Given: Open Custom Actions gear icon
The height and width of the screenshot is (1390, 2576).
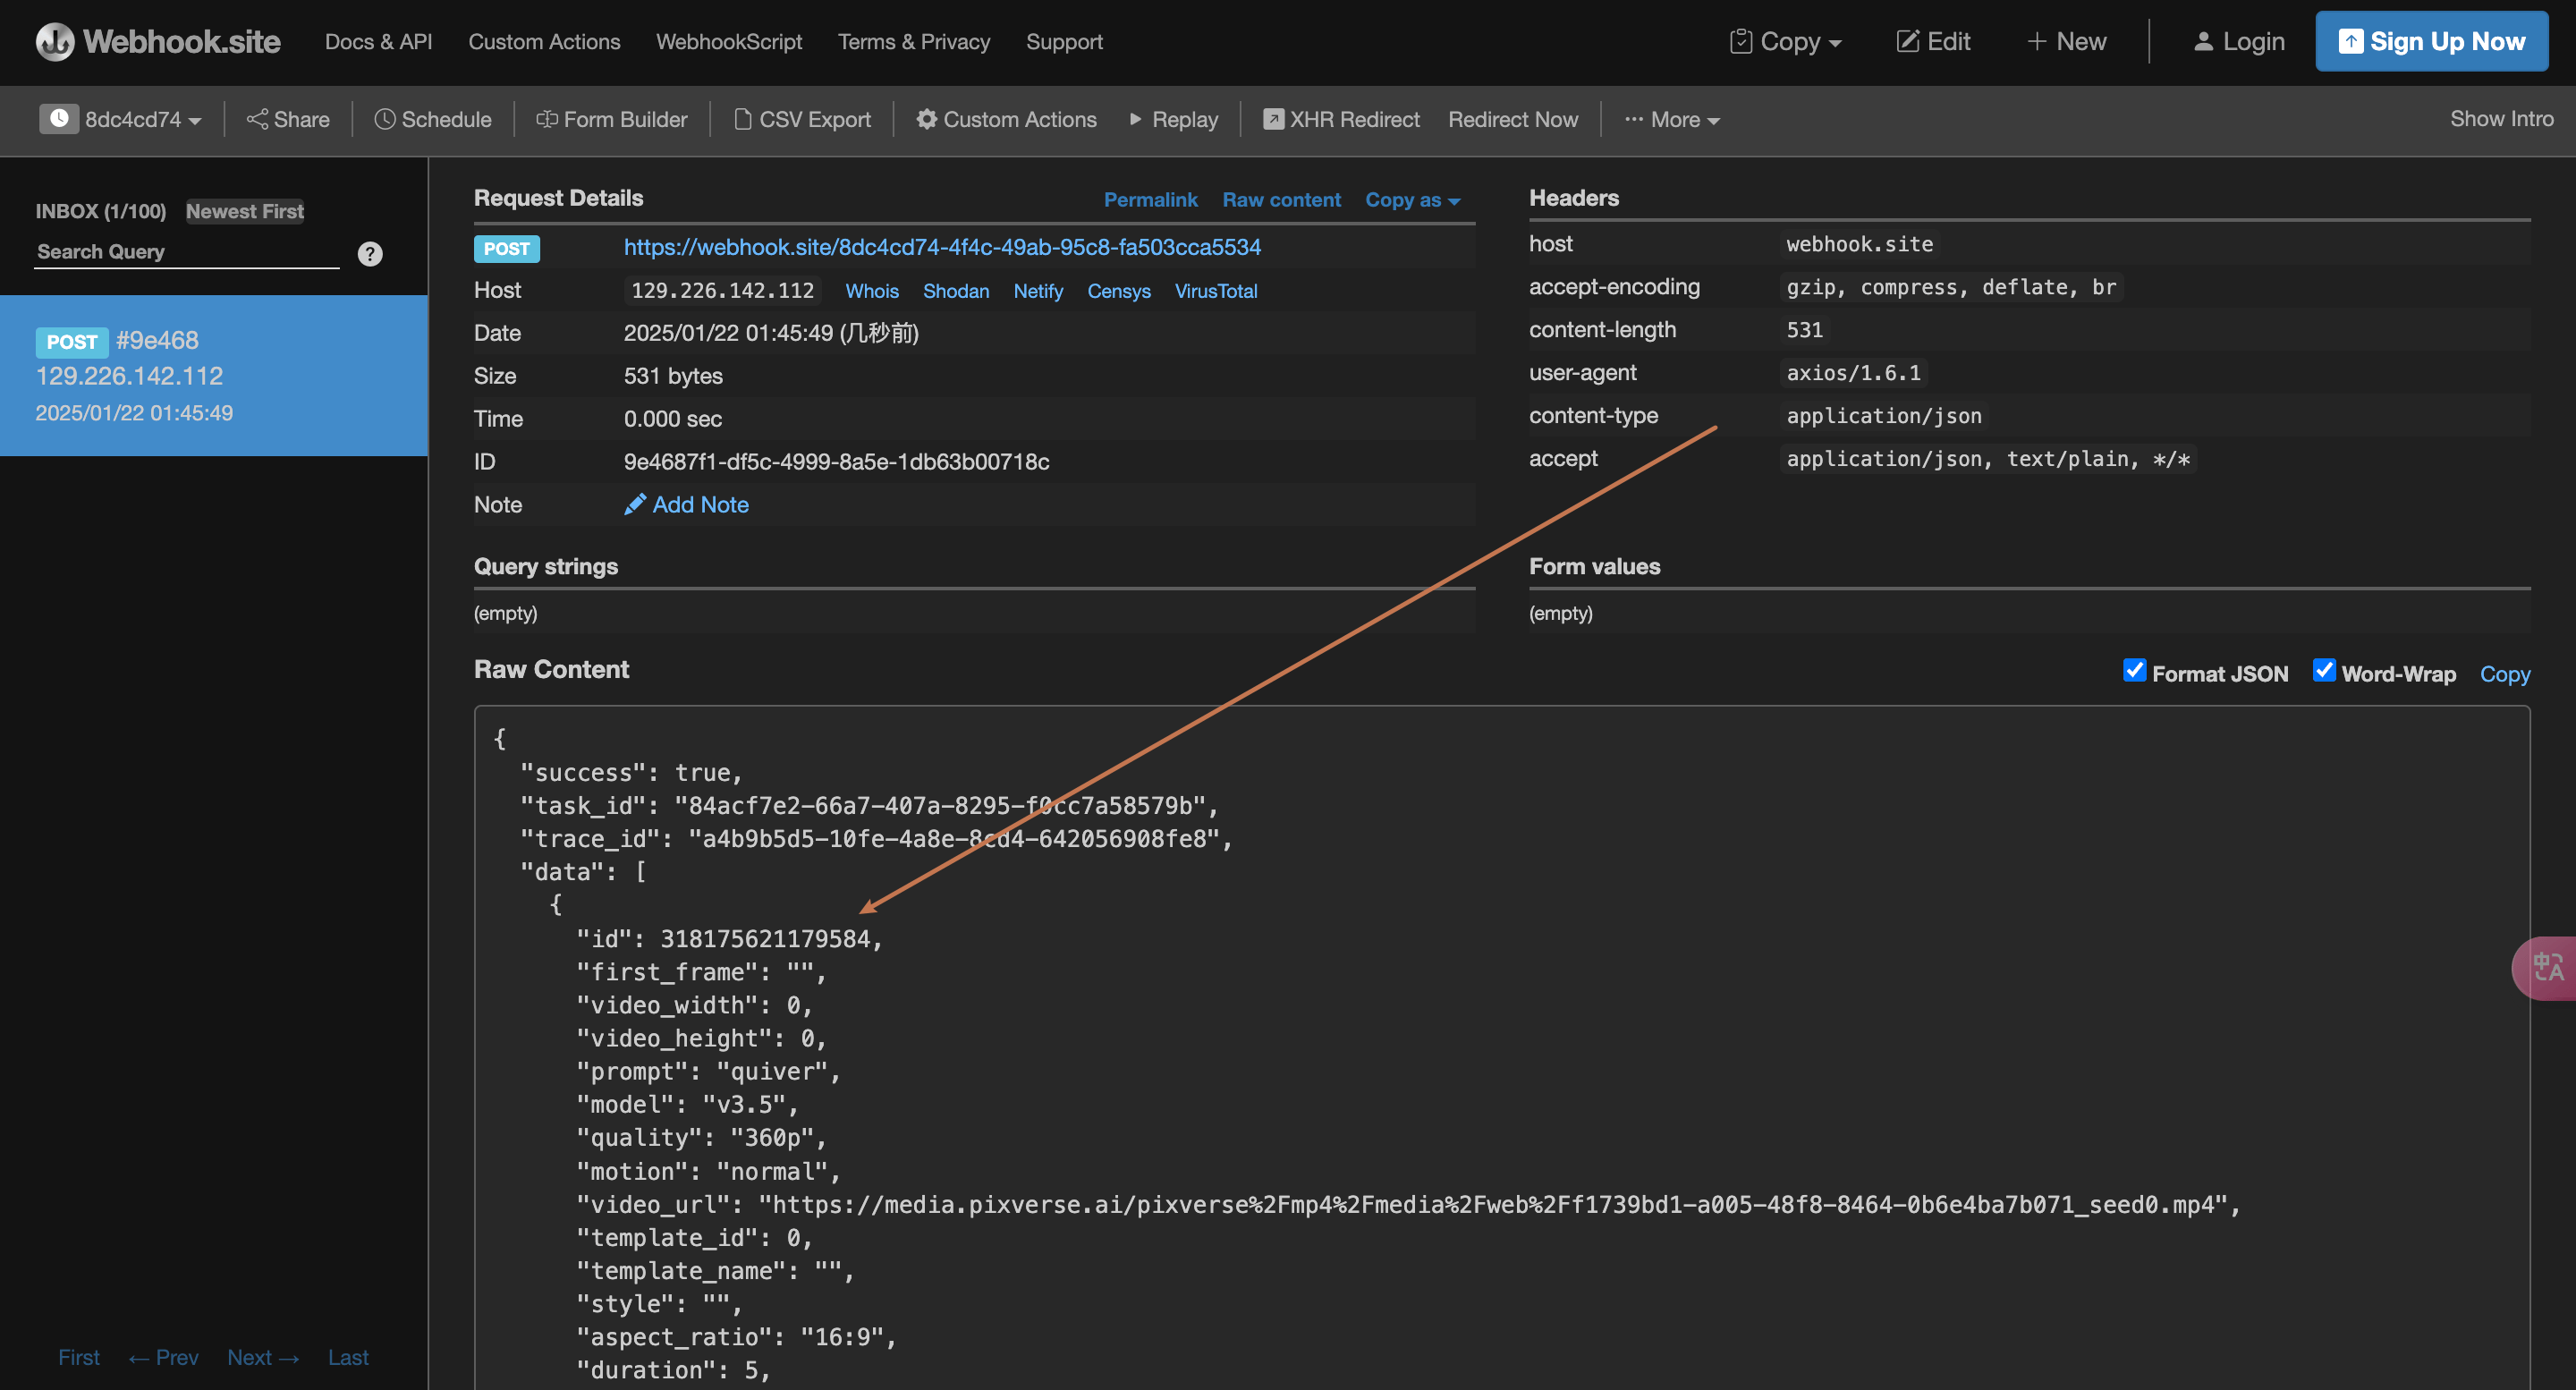Looking at the screenshot, I should (x=927, y=119).
